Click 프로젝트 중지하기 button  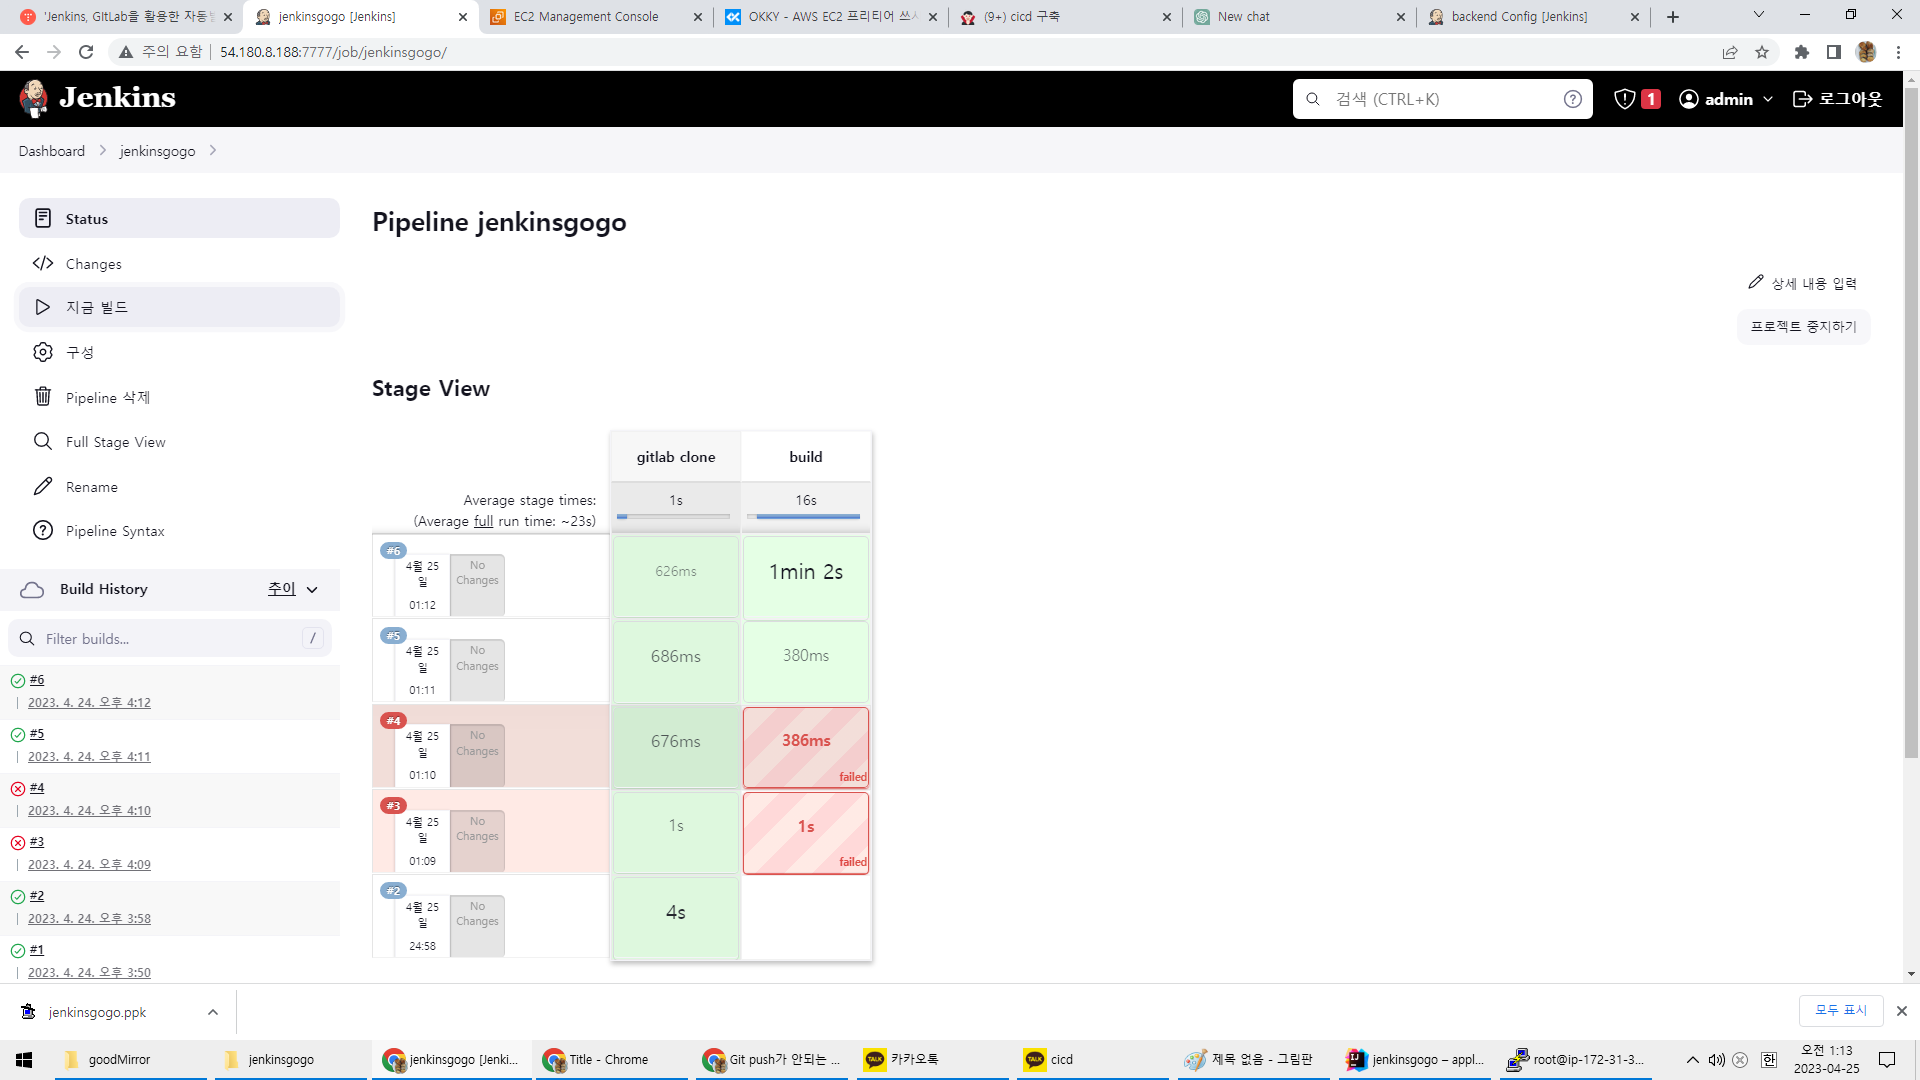coord(1803,327)
